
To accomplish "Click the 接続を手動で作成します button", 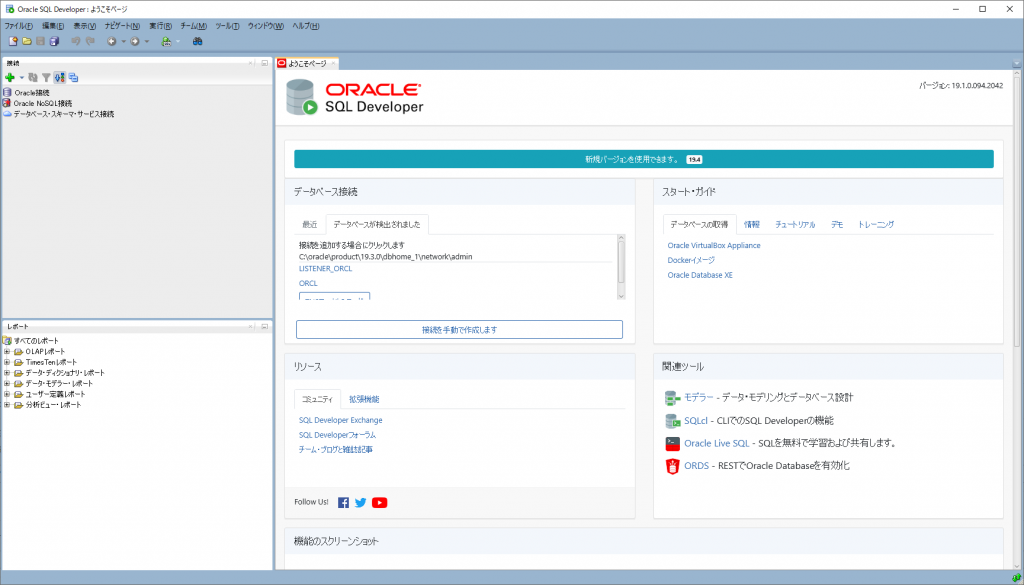I will click(x=459, y=329).
